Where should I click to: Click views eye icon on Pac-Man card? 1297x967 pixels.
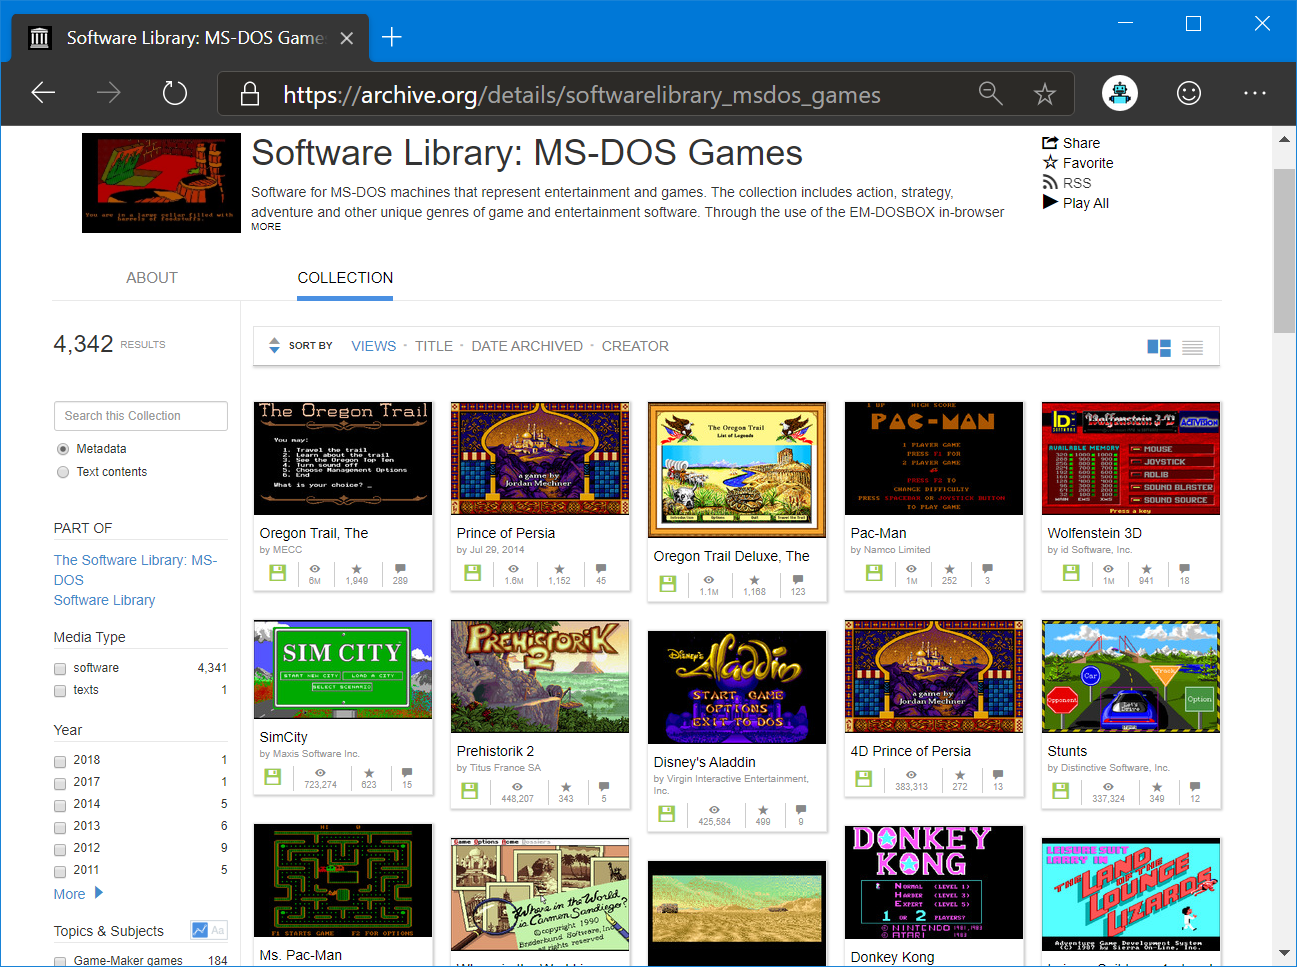pos(912,569)
